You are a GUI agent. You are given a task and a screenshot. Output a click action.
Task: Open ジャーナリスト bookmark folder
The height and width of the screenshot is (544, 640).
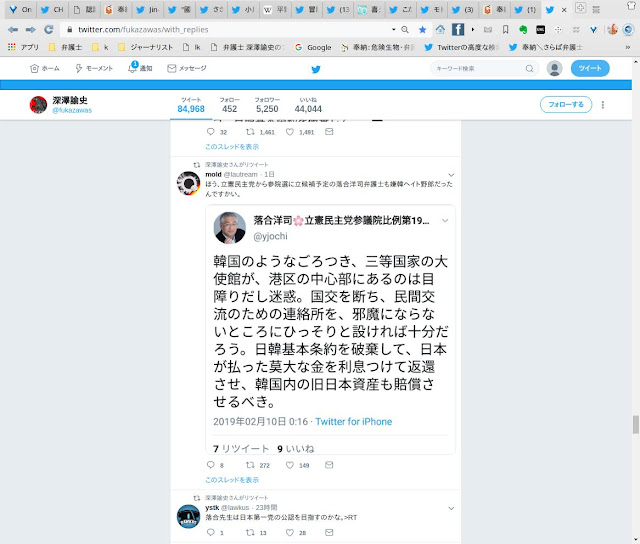pos(146,47)
